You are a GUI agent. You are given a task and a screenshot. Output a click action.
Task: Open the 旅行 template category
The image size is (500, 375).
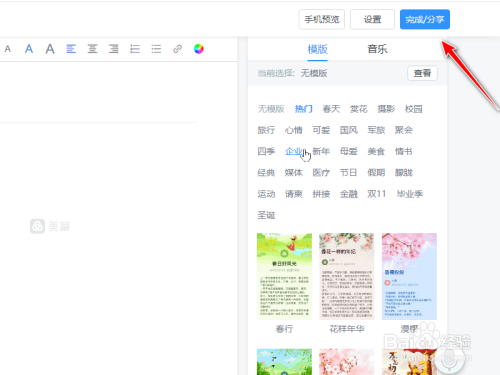(266, 130)
